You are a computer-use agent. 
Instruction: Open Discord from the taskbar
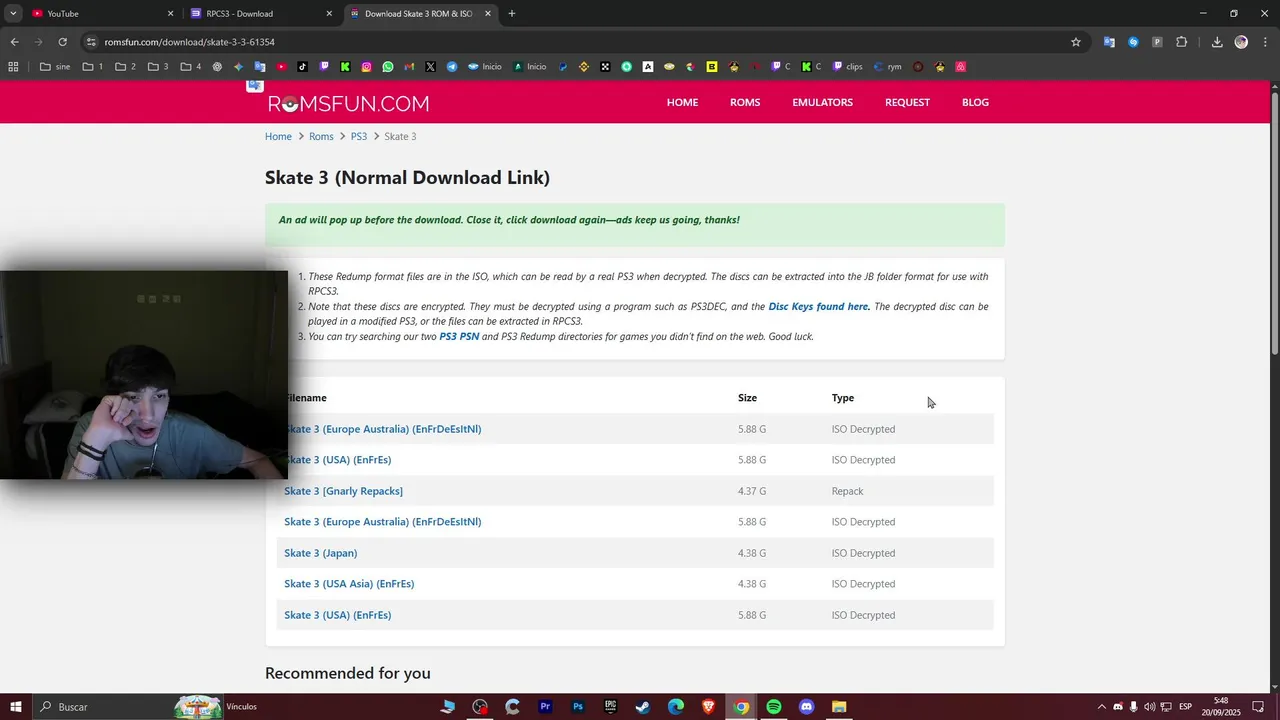807,707
